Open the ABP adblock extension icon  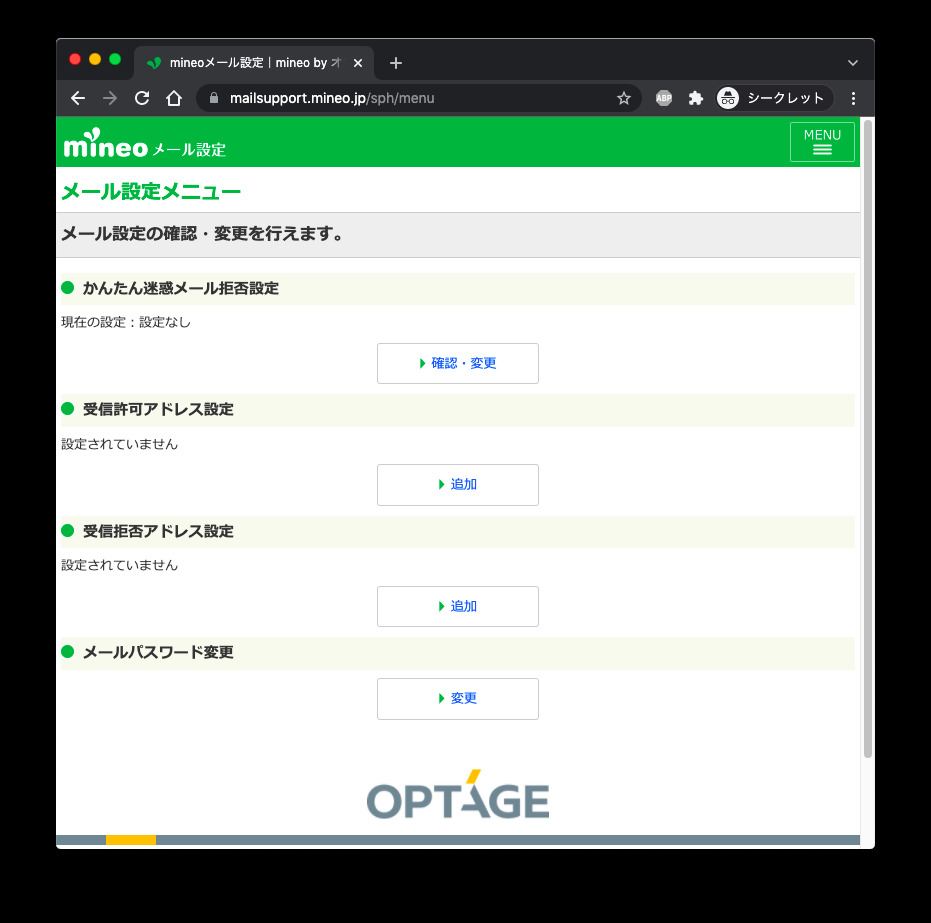pos(664,98)
